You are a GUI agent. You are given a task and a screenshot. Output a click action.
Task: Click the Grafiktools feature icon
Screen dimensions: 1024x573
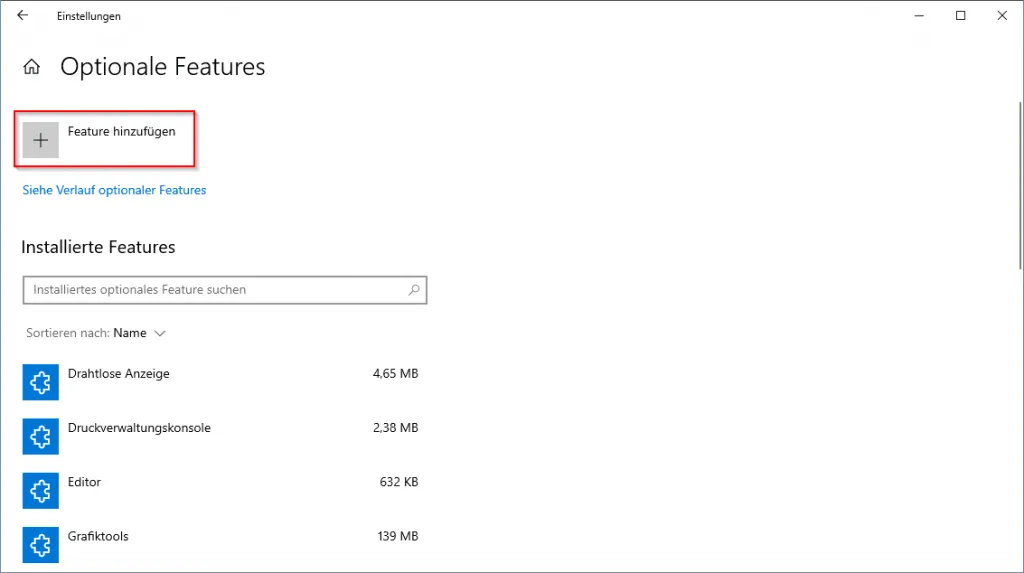(40, 544)
